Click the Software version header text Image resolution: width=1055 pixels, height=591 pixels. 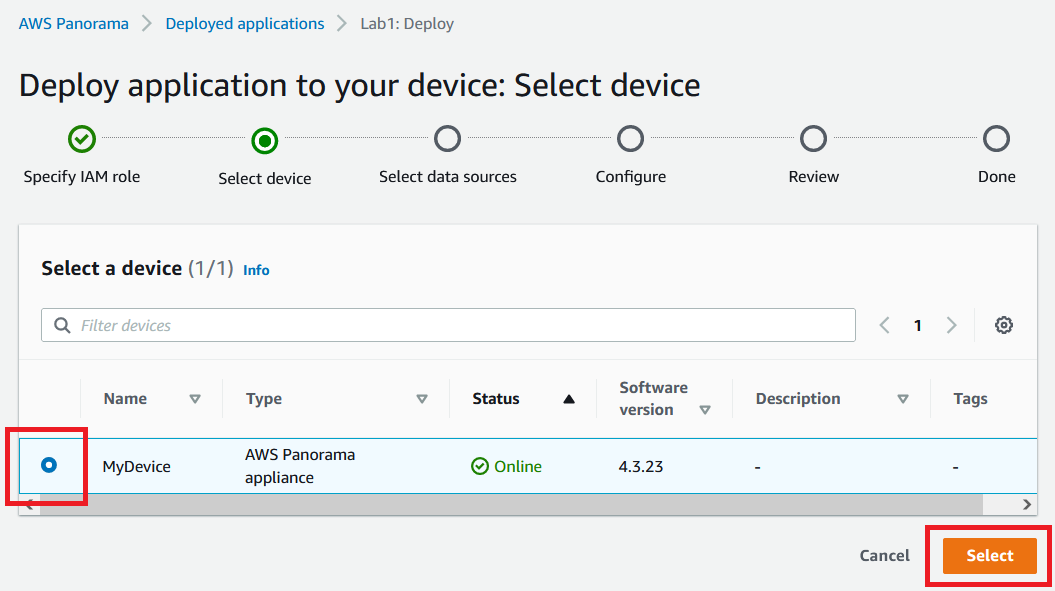[x=653, y=398]
